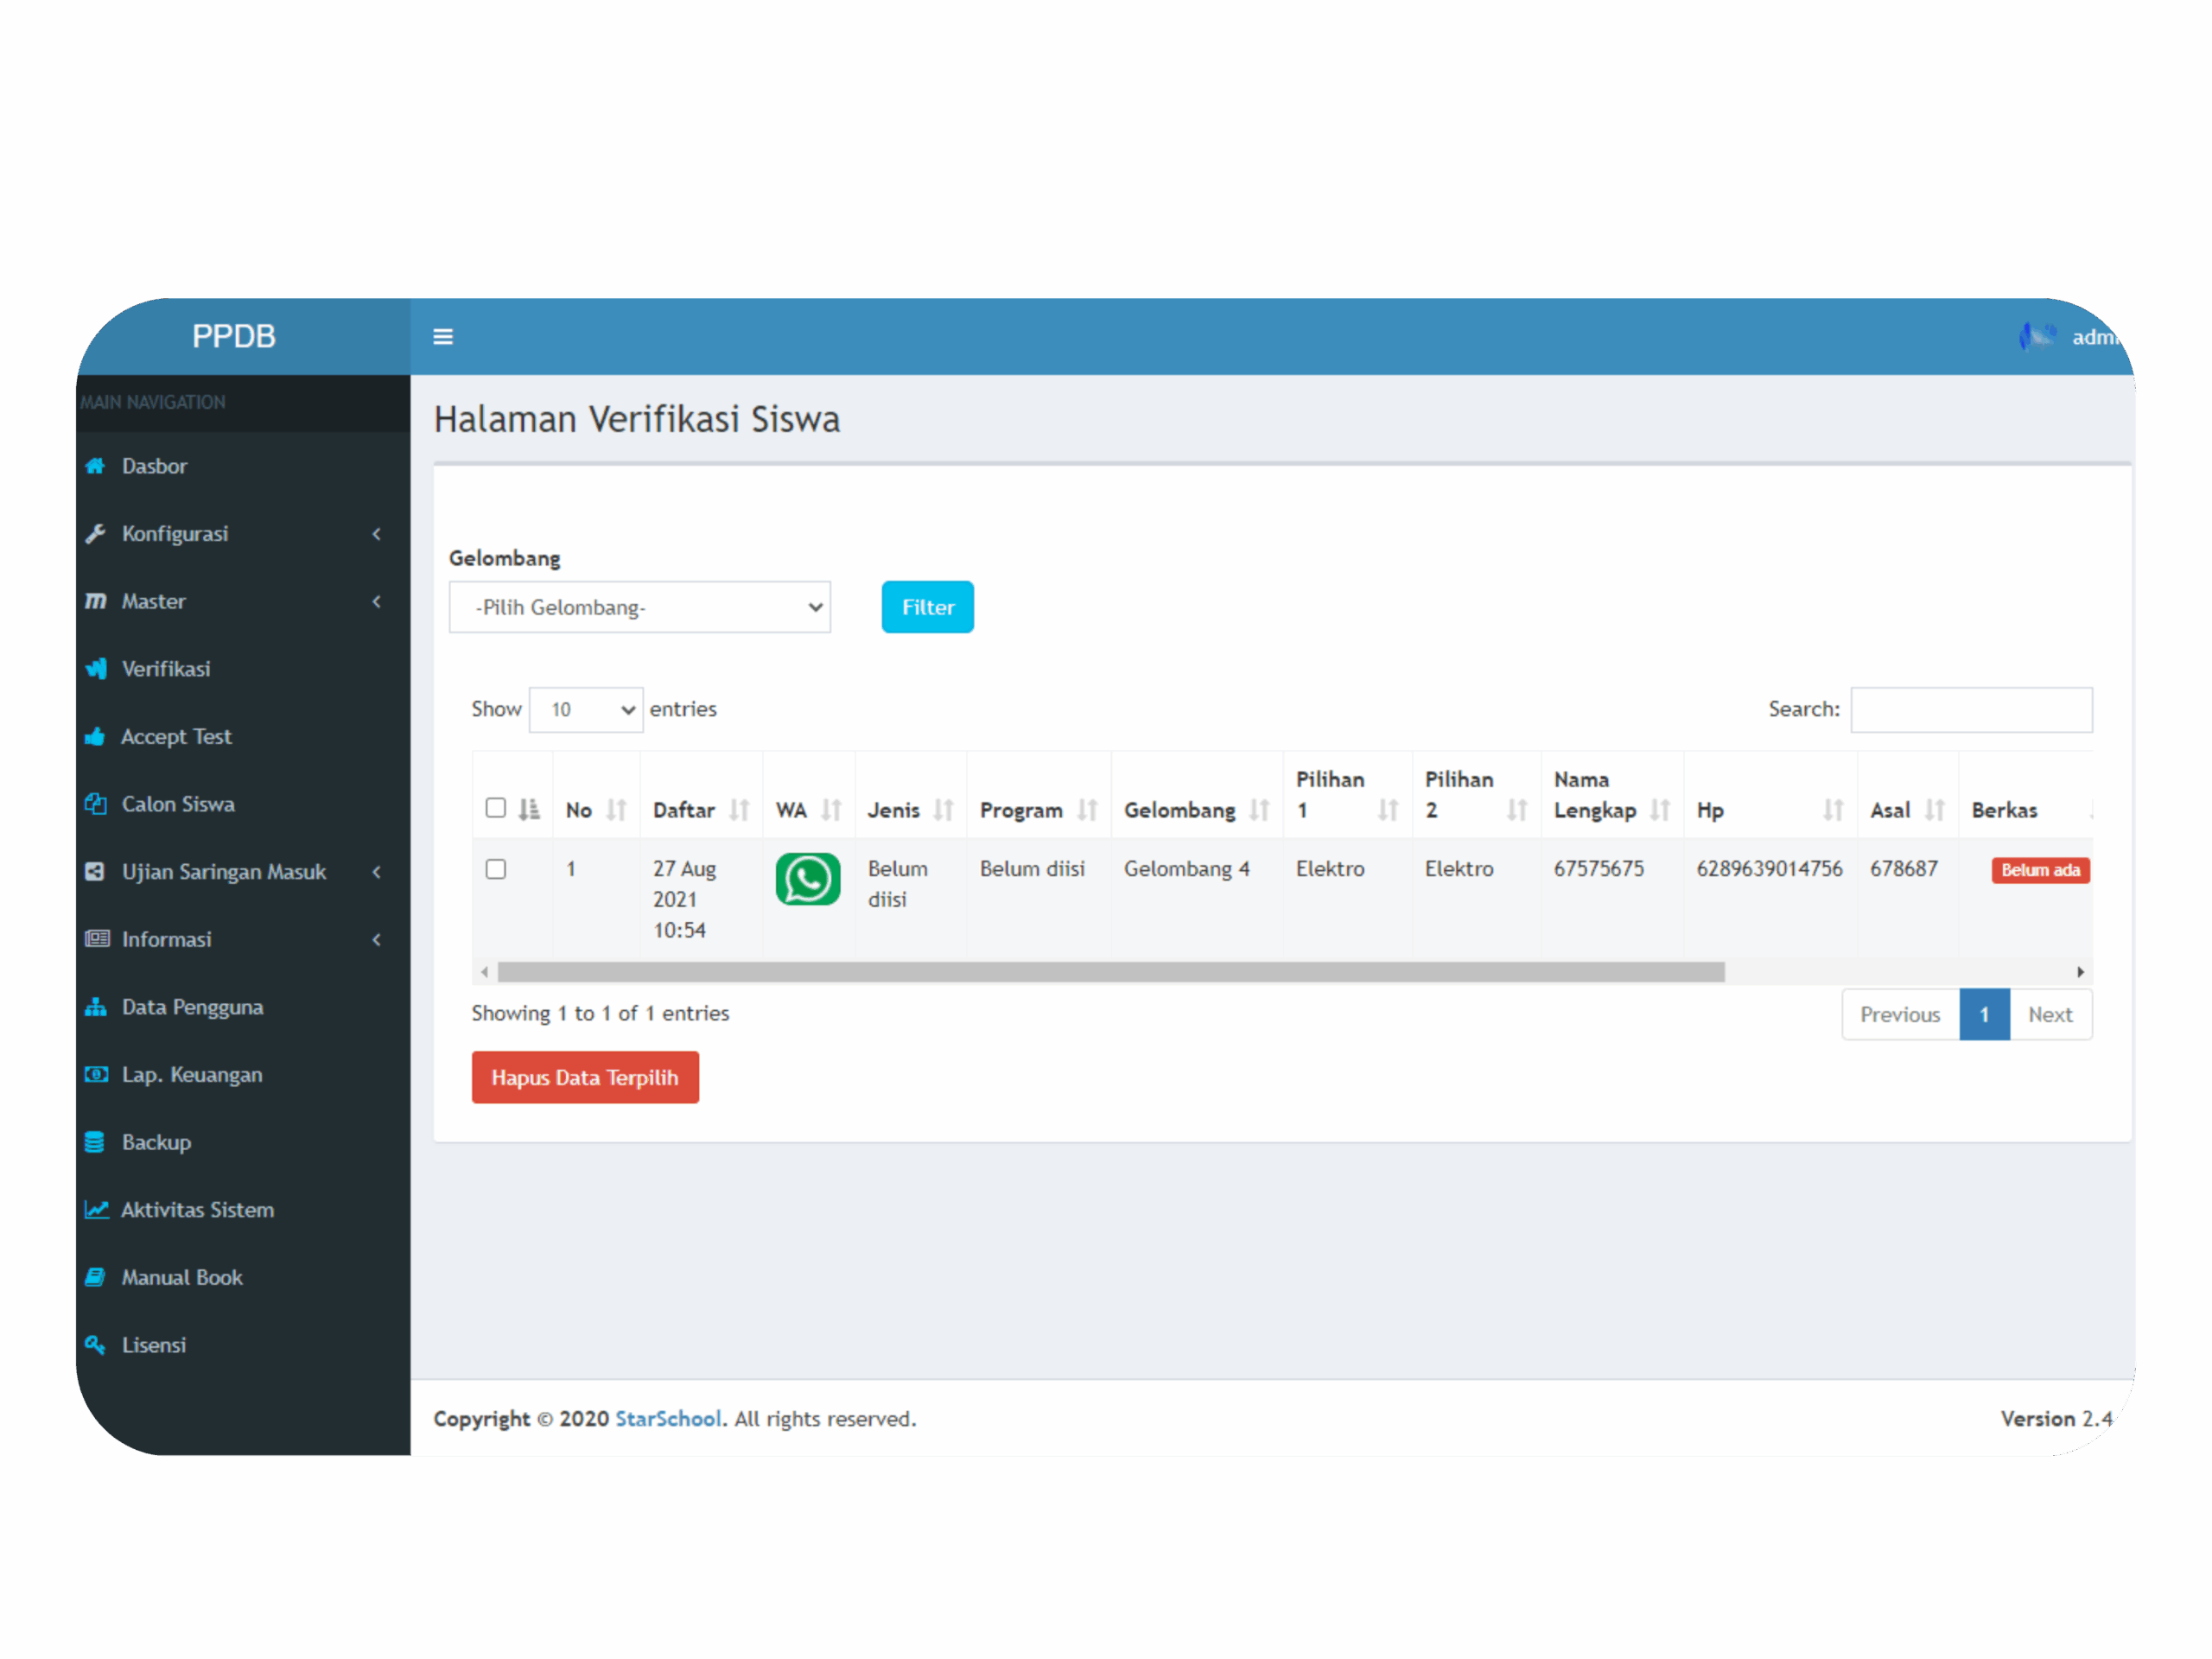This screenshot has height=1659, width=2212.
Task: Click Hapus Data Terpilih button
Action: coord(586,1078)
